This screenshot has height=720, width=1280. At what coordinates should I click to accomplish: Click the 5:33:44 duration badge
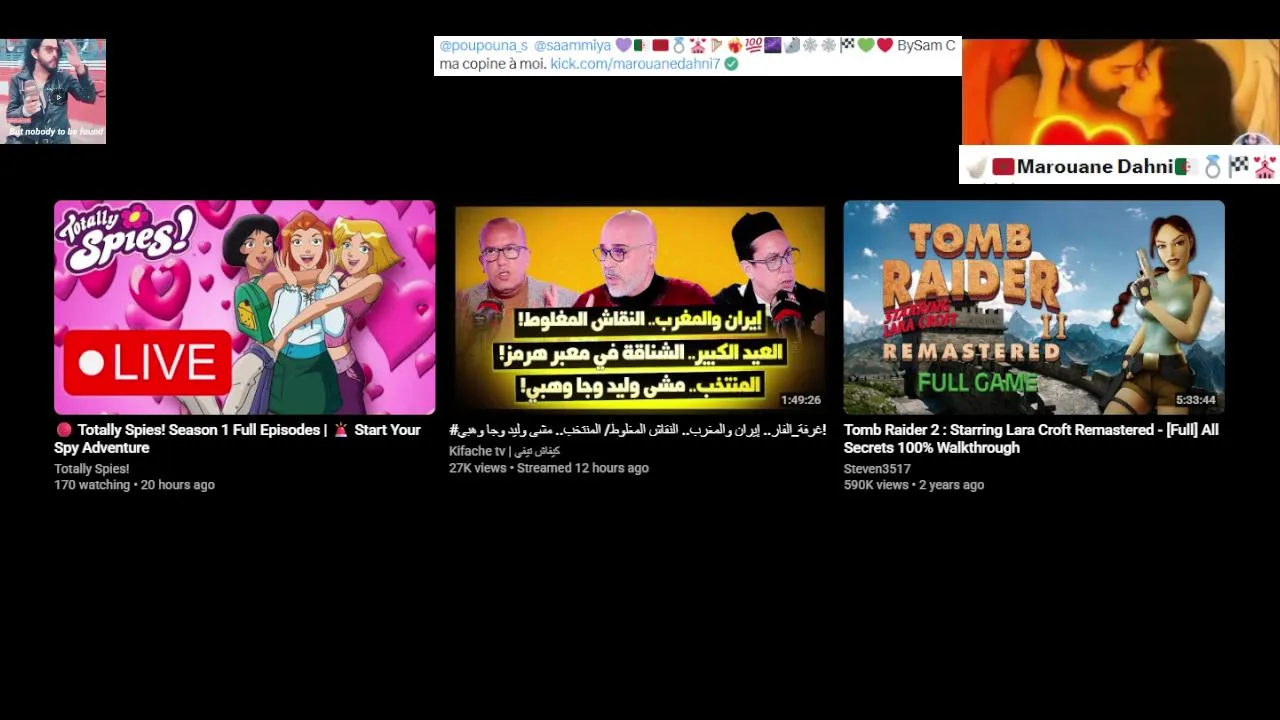1196,400
